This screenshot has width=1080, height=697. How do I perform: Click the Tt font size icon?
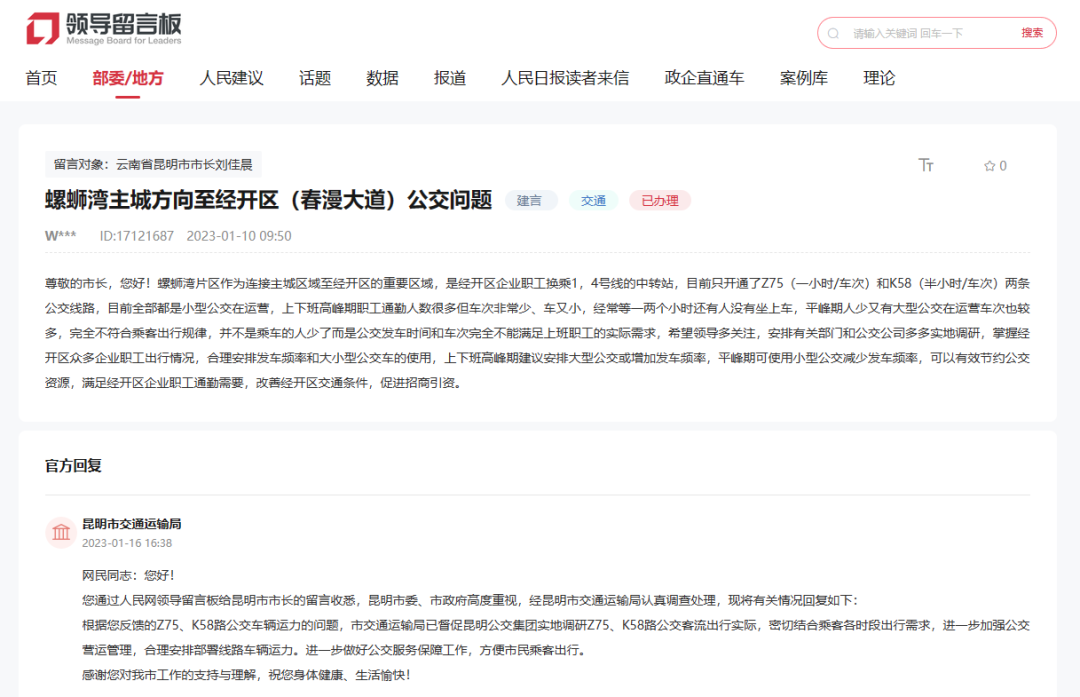click(x=926, y=165)
